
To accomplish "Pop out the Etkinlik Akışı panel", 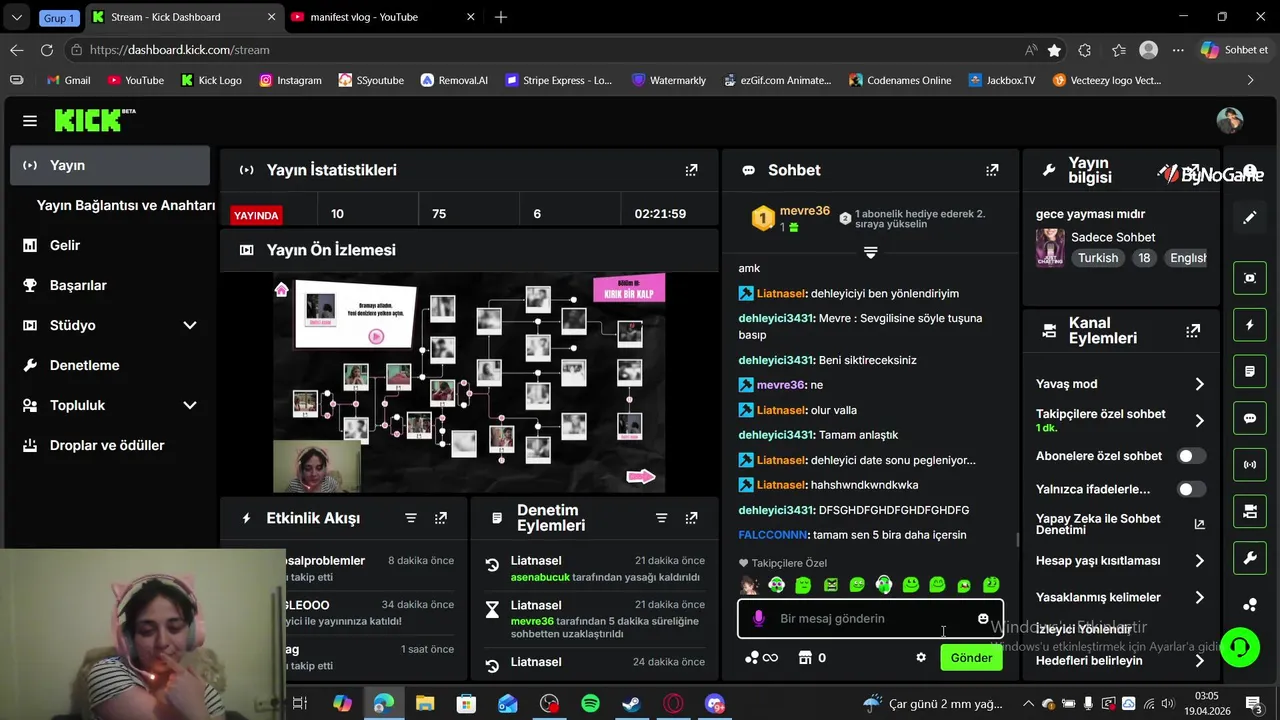I will (441, 518).
